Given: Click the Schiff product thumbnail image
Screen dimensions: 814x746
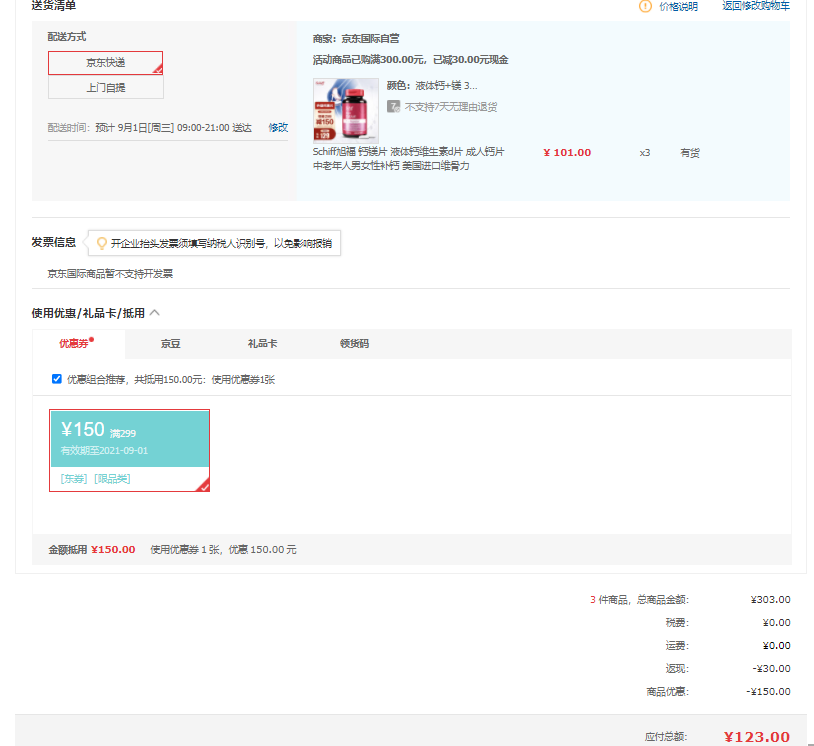Looking at the screenshot, I should click(346, 110).
